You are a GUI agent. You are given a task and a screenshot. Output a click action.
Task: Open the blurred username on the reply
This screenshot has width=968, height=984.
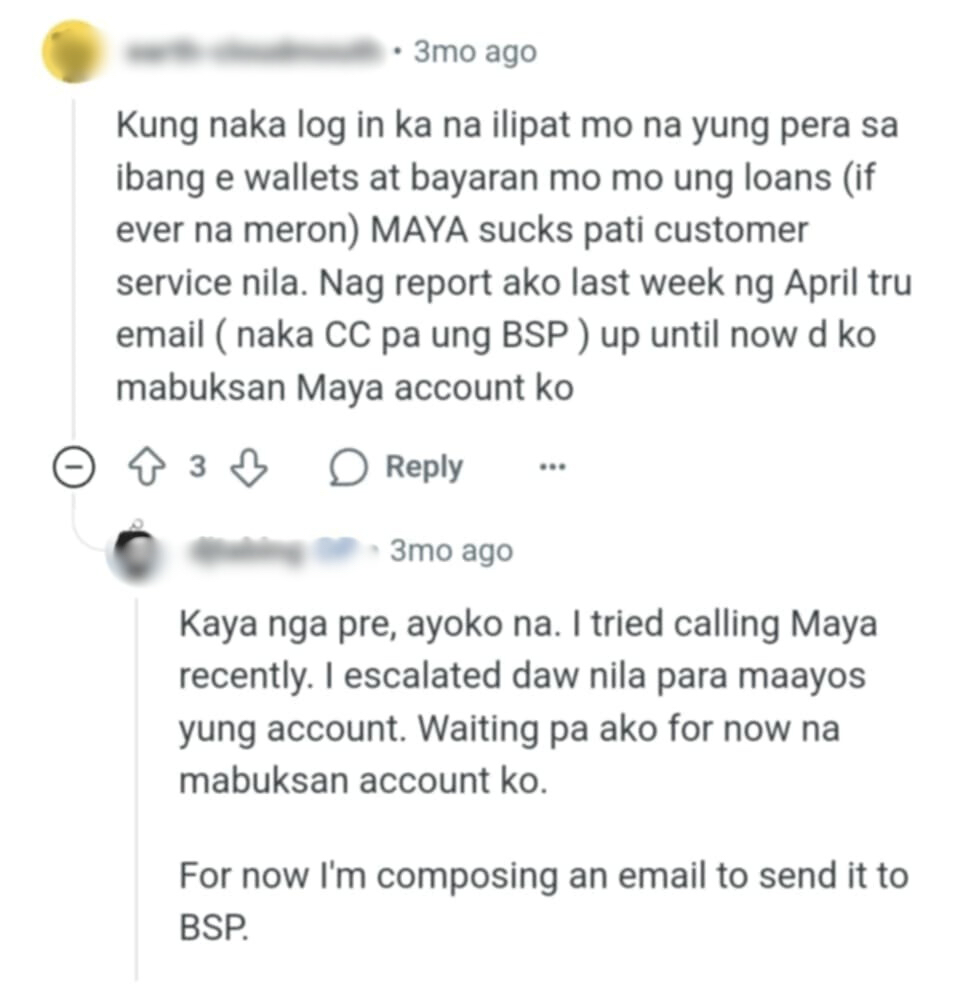pyautogui.click(x=277, y=550)
